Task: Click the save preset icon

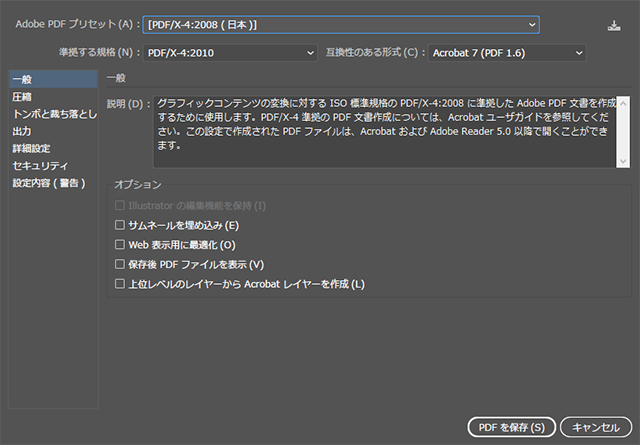Action: 614,26
